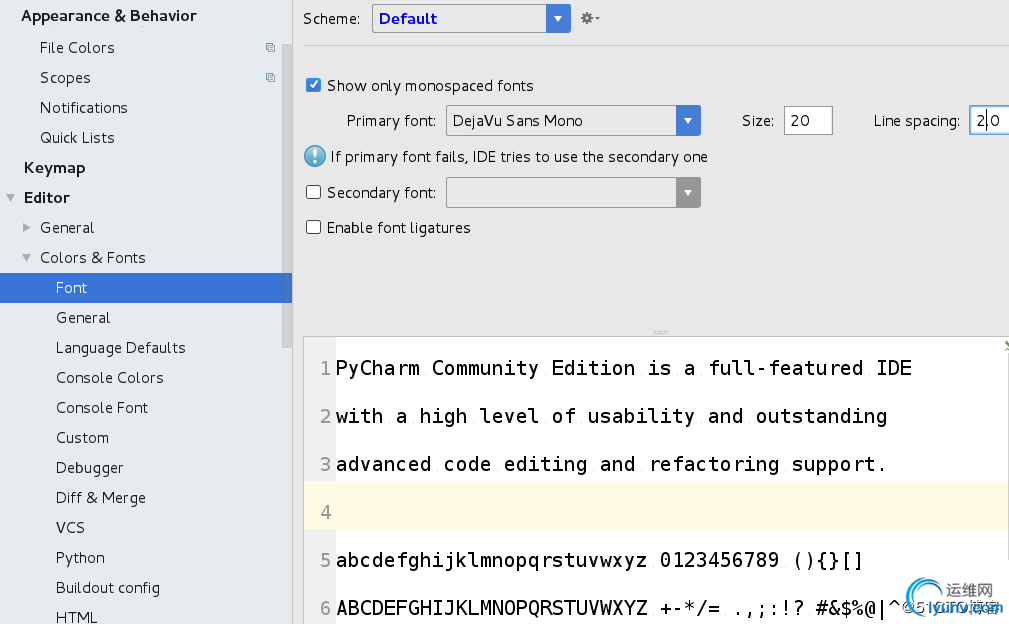
Task: Click the font Size input field
Action: pos(808,121)
